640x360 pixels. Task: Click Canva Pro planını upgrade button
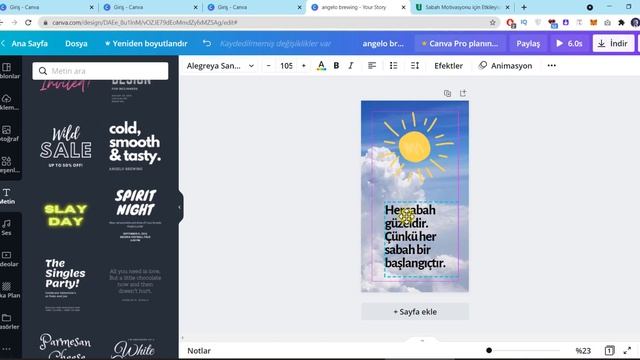point(460,43)
